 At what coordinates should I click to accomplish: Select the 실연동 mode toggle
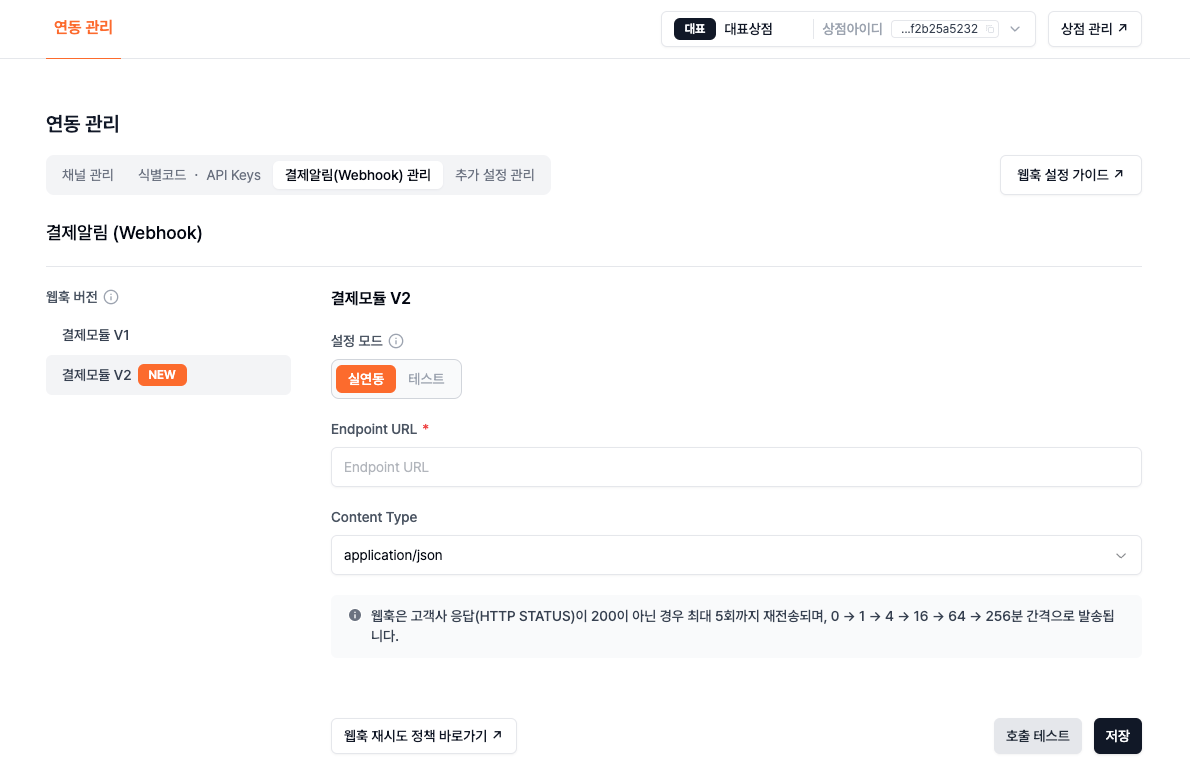(x=366, y=379)
